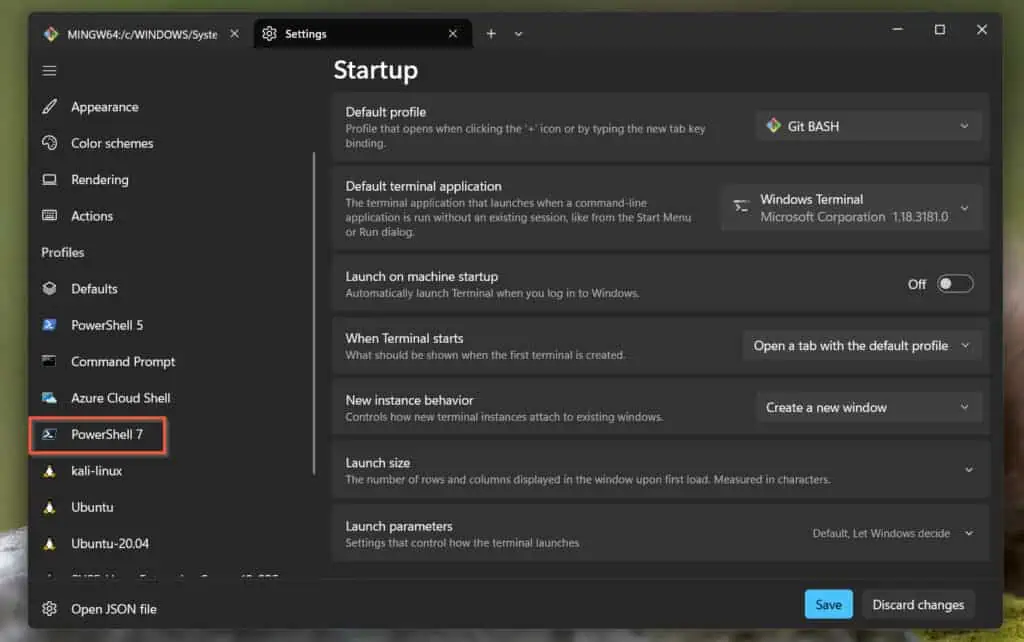The width and height of the screenshot is (1024, 642).
Task: Select the Ubuntu profile
Action: [x=92, y=507]
